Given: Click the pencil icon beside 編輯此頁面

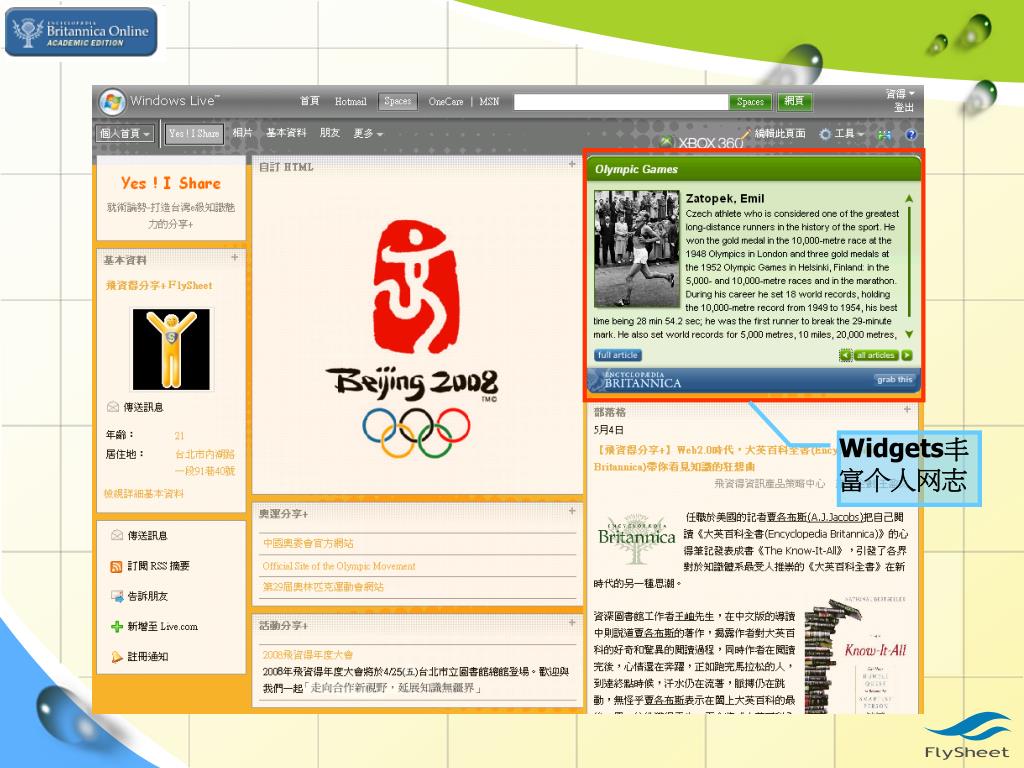Looking at the screenshot, I should pyautogui.click(x=746, y=133).
